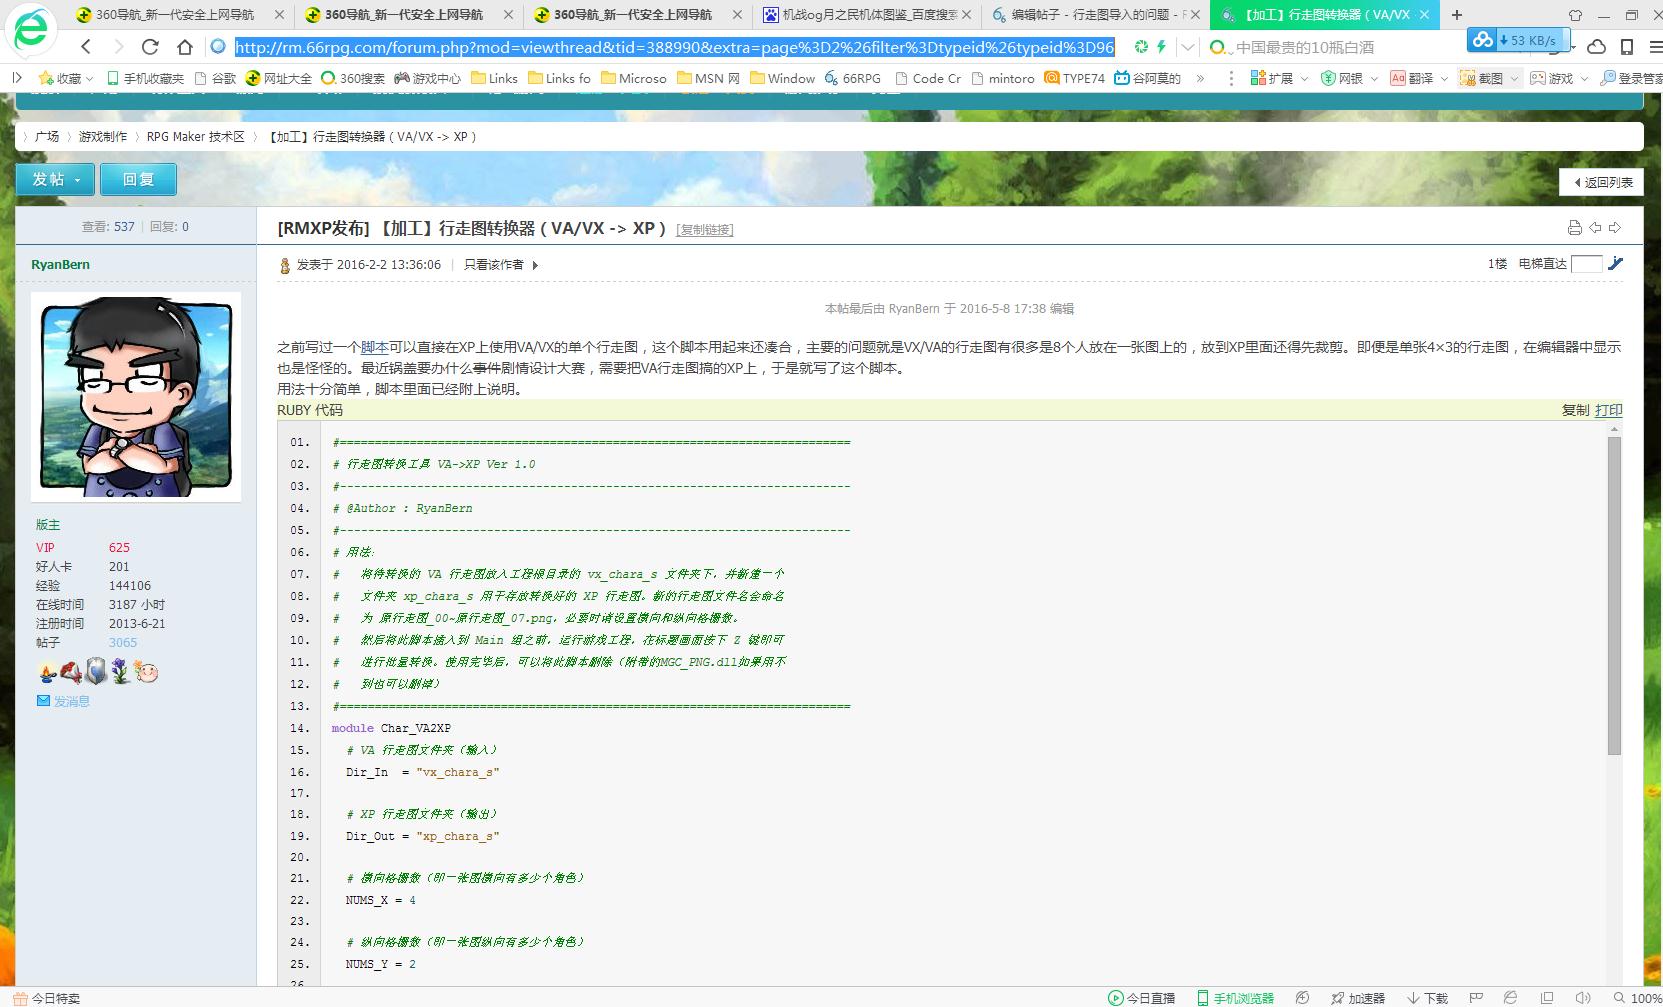Click 返回列表 to return to list
This screenshot has height=1007, width=1663.
click(1602, 182)
